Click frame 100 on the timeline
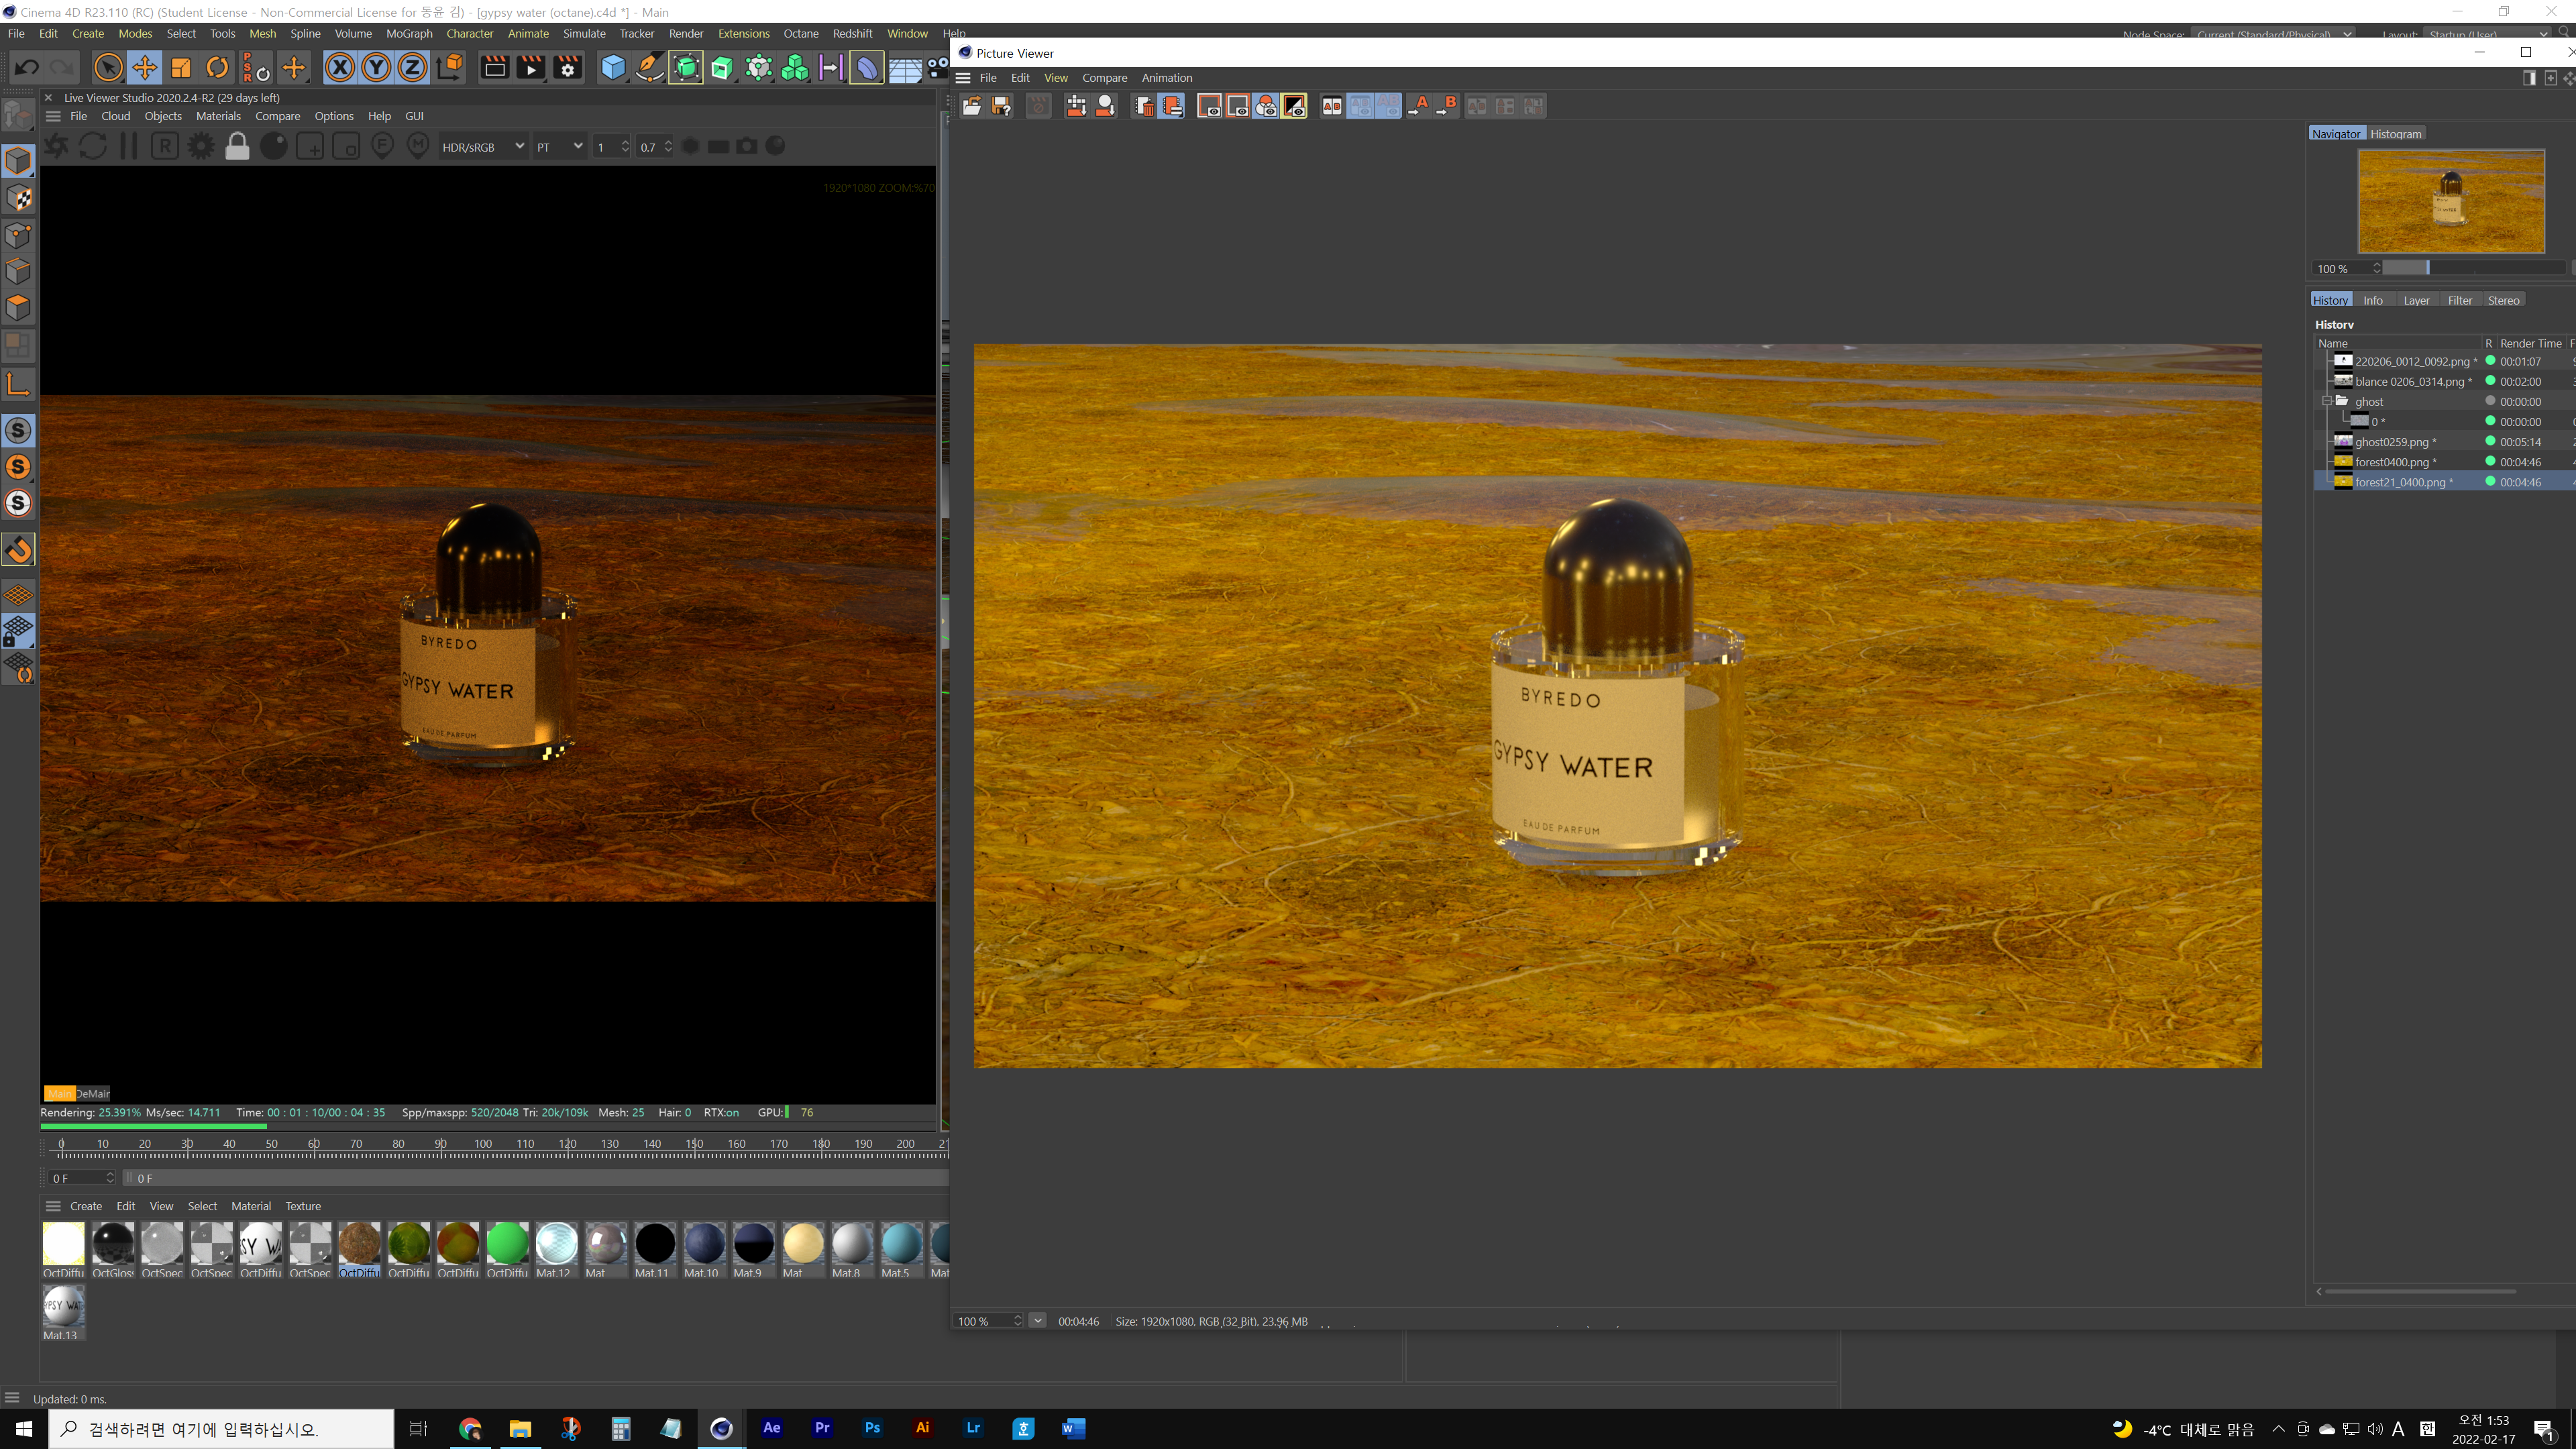The width and height of the screenshot is (2576, 1449). [x=483, y=1144]
